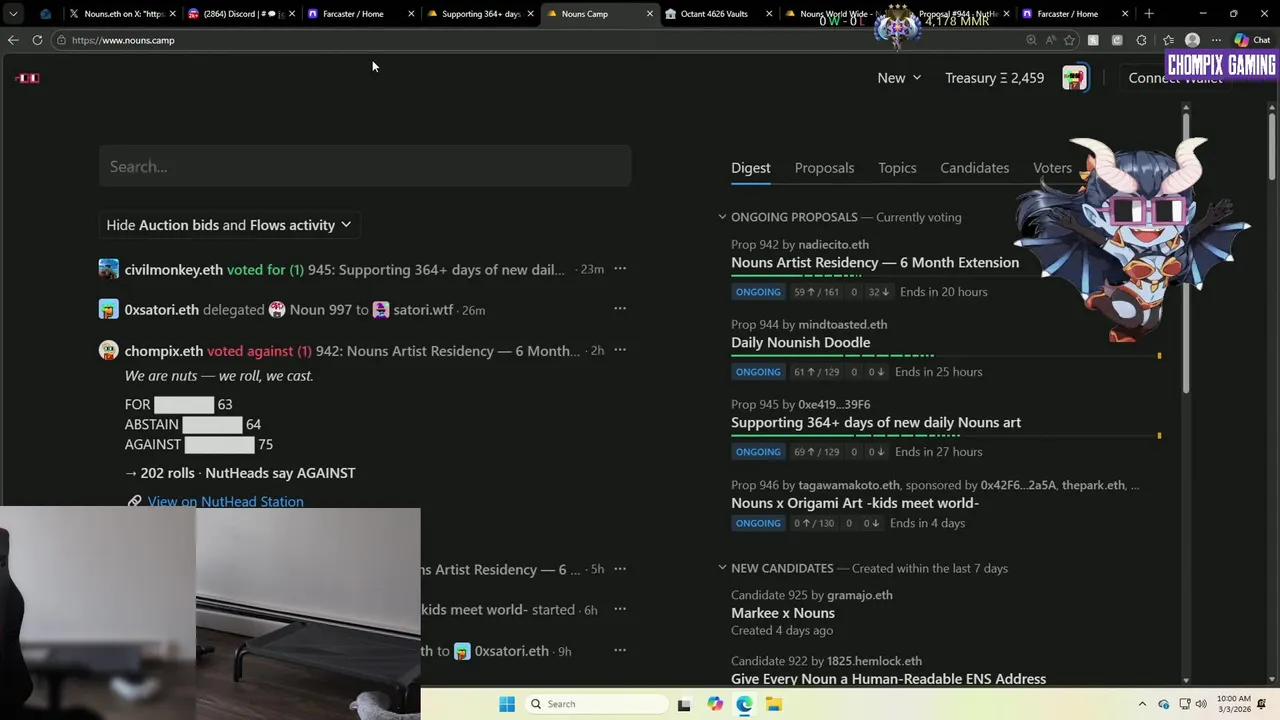Image resolution: width=1280 pixels, height=720 pixels.
Task: Click the gramajo.eth candidate author
Action: click(859, 595)
